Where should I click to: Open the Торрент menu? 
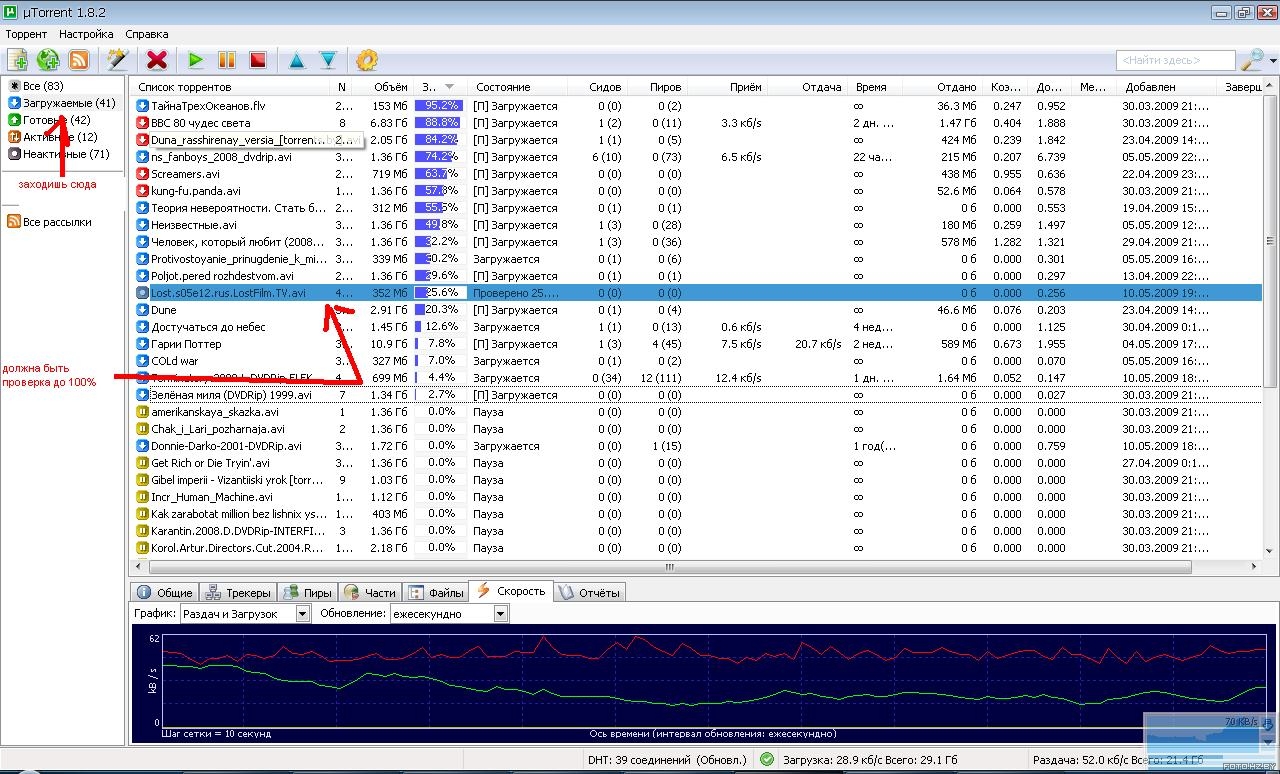coord(27,34)
